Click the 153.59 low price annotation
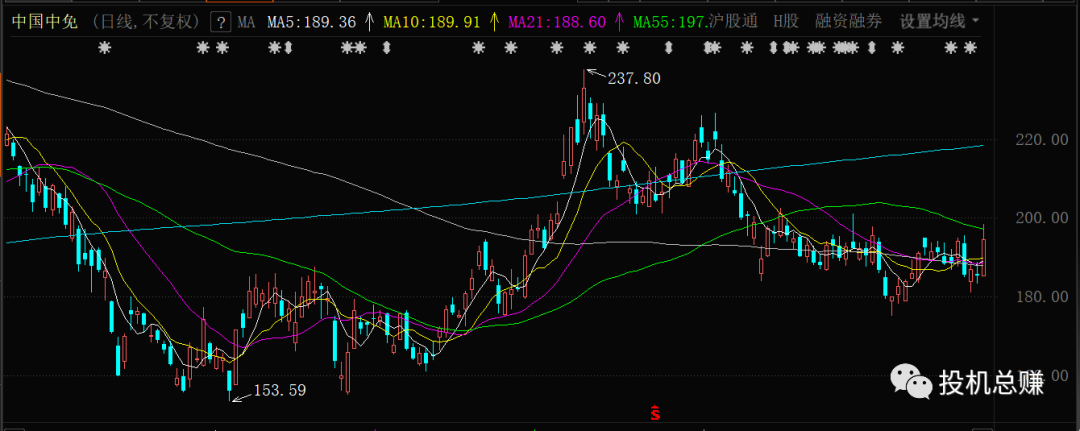Image resolution: width=1080 pixels, height=431 pixels. [x=279, y=391]
